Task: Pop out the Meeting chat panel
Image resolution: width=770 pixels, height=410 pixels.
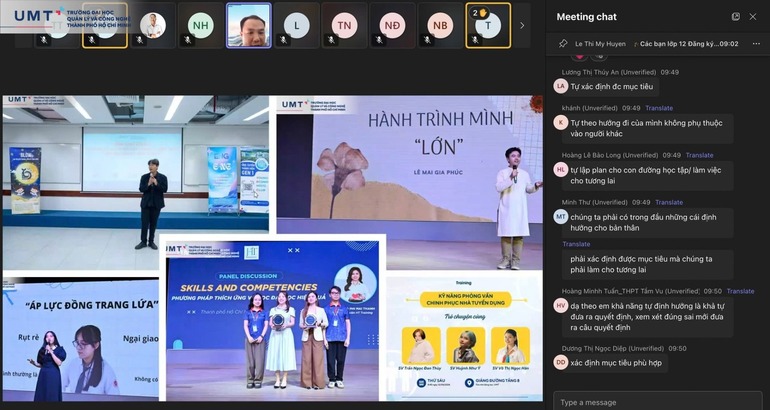Action: click(x=736, y=17)
